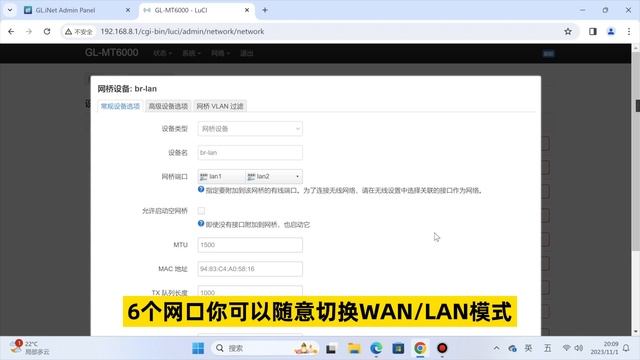Image resolution: width=640 pixels, height=360 pixels.
Task: Click the MAC 地址 field
Action: point(250,269)
